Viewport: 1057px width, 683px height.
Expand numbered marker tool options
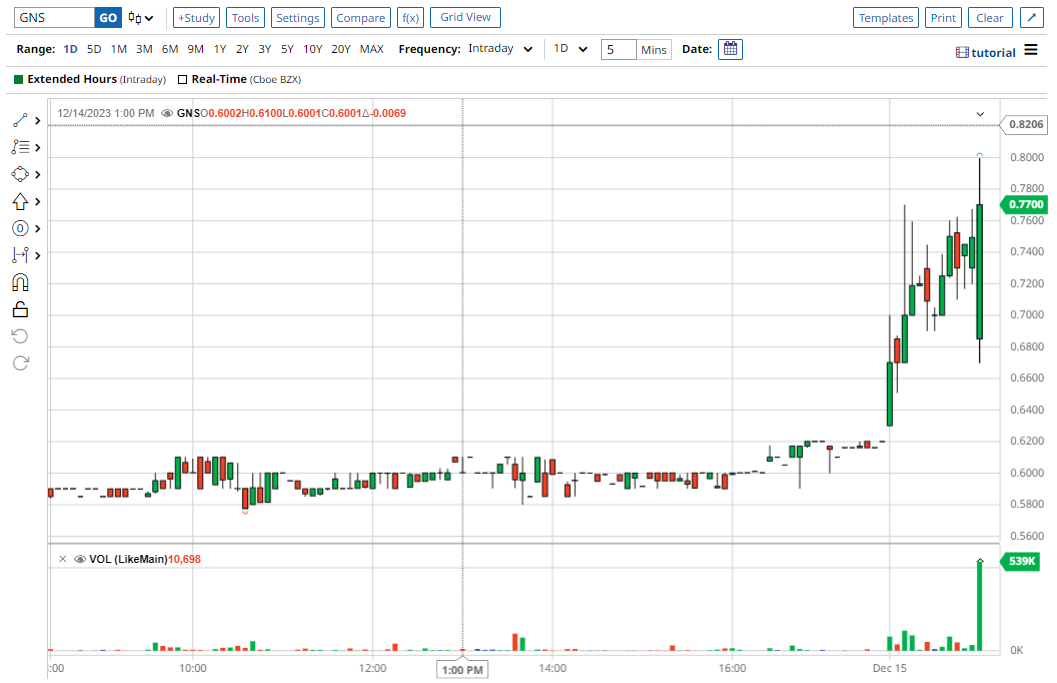coord(38,229)
